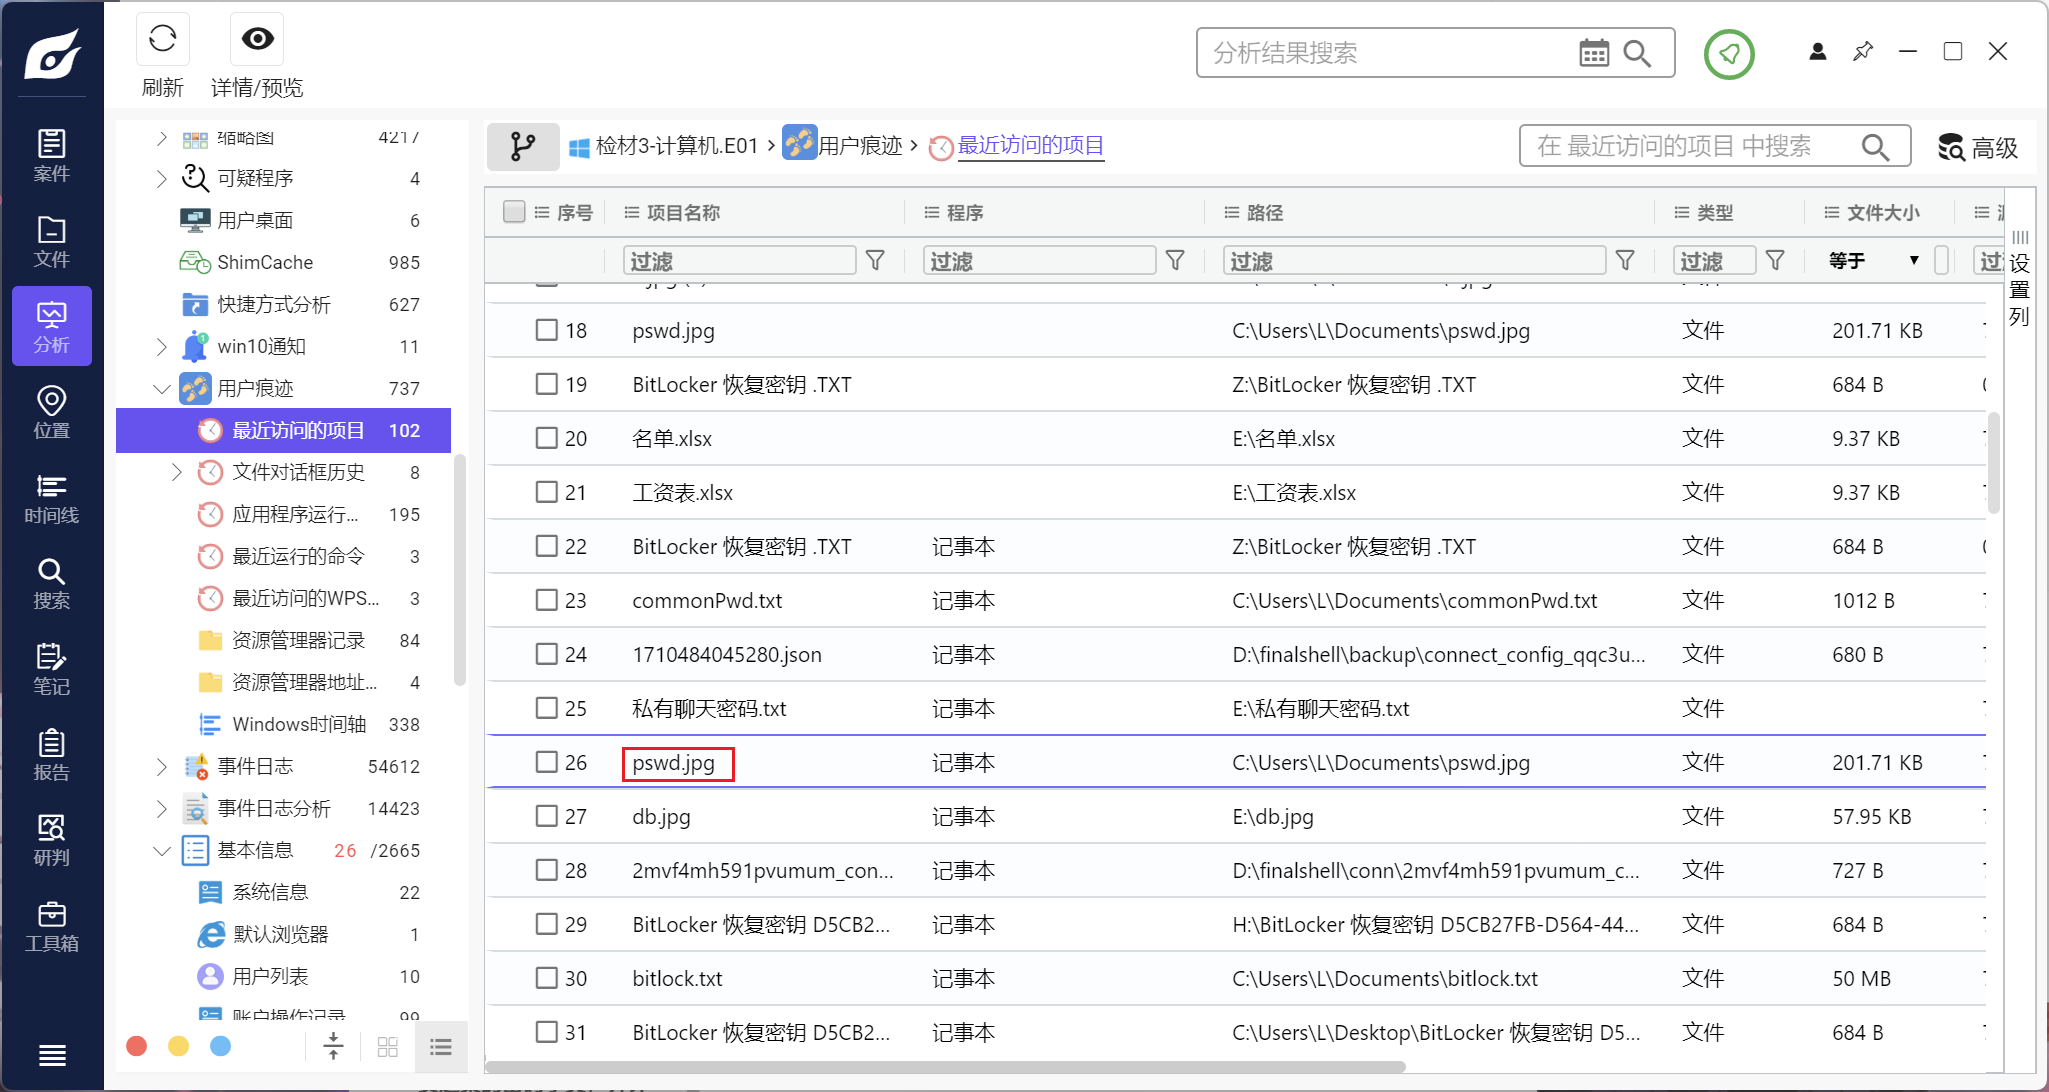The width and height of the screenshot is (2049, 1092).
Task: Click the 项目名称 filter input field
Action: (x=740, y=261)
